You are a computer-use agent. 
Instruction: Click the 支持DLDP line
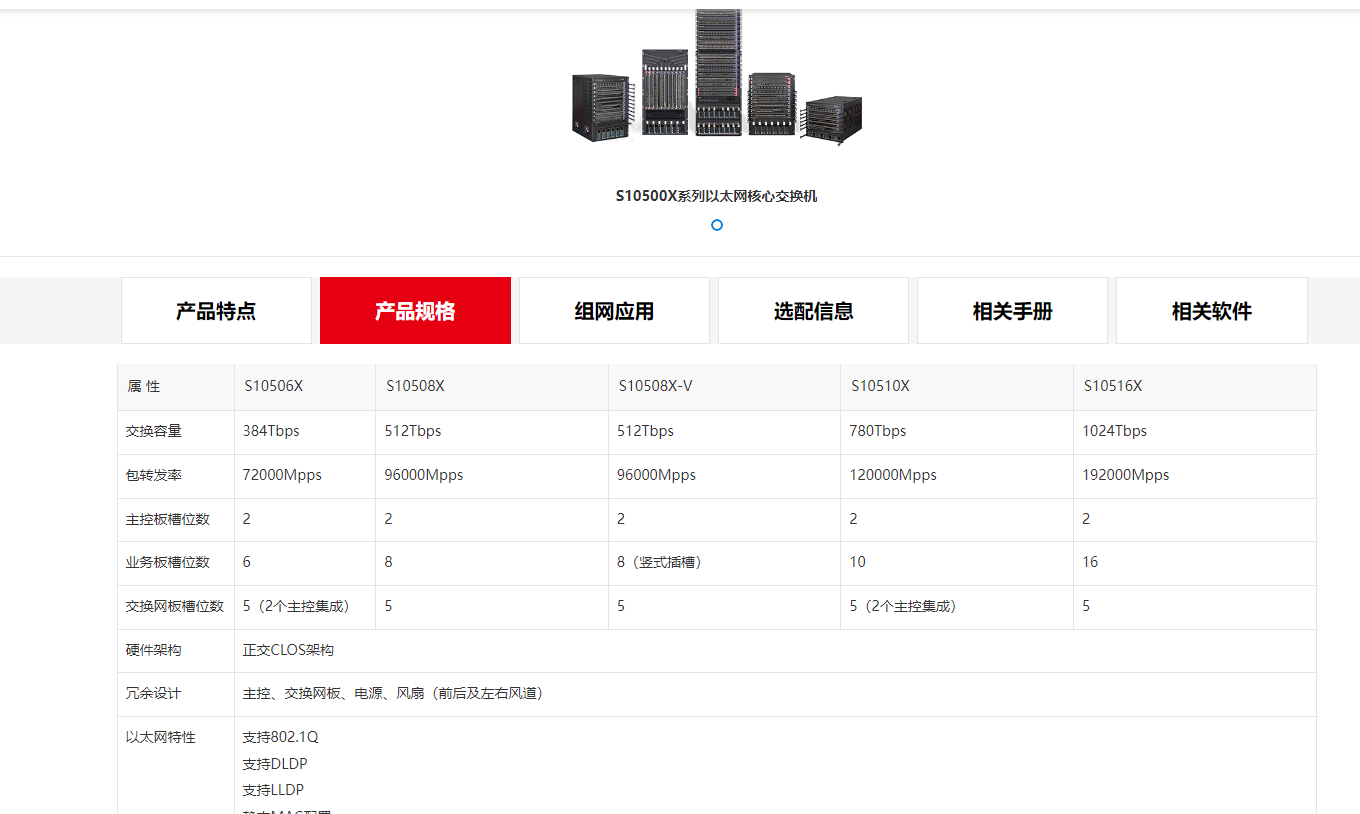click(x=275, y=763)
